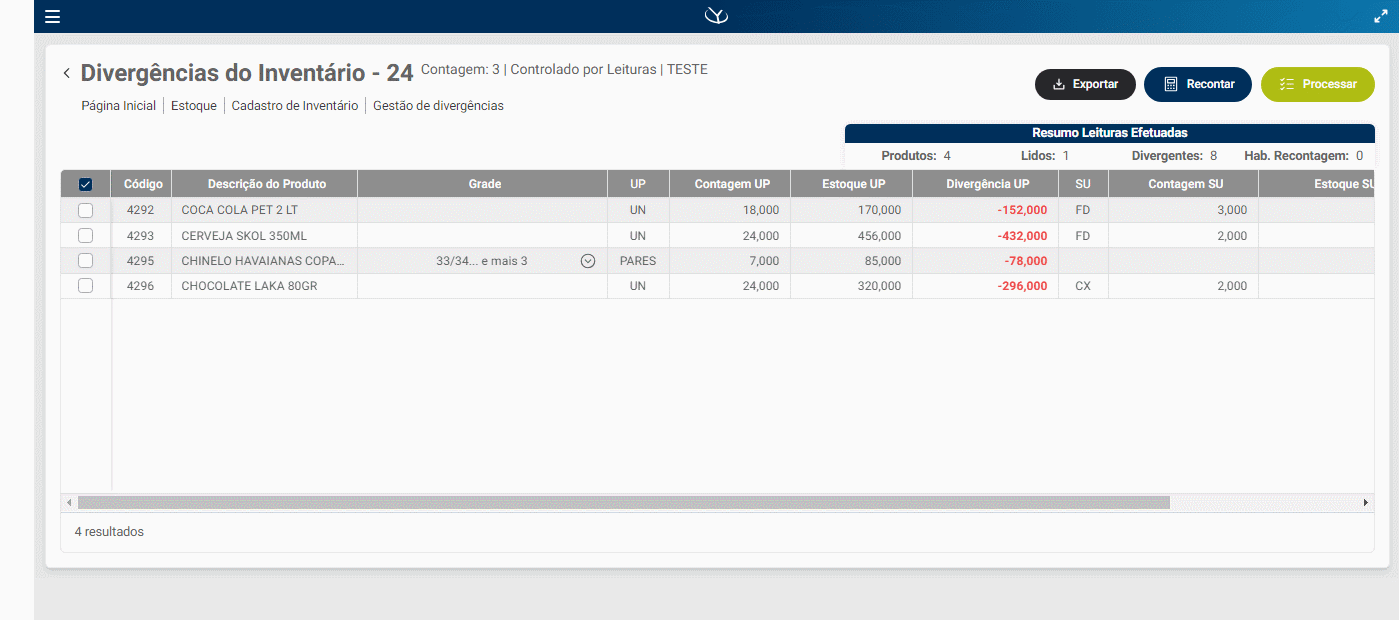1399x620 pixels.
Task: Expand the grade dropdown for Chinelo Havaianas
Action: [x=588, y=261]
